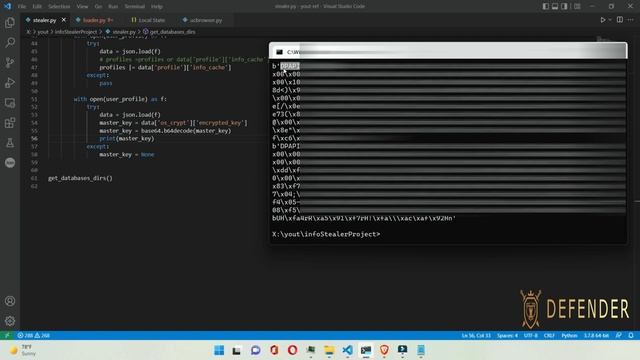This screenshot has height=360, width=640.
Task: Open the Windows Start button
Action: [219, 350]
